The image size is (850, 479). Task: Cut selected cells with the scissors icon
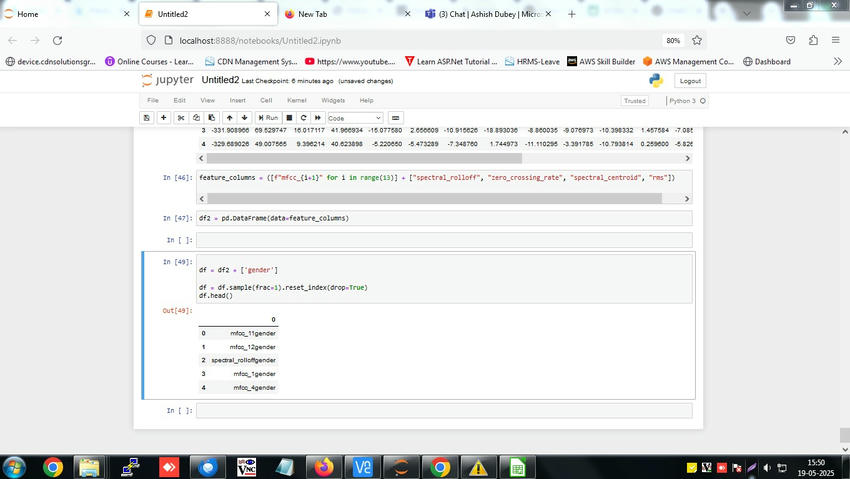181,118
